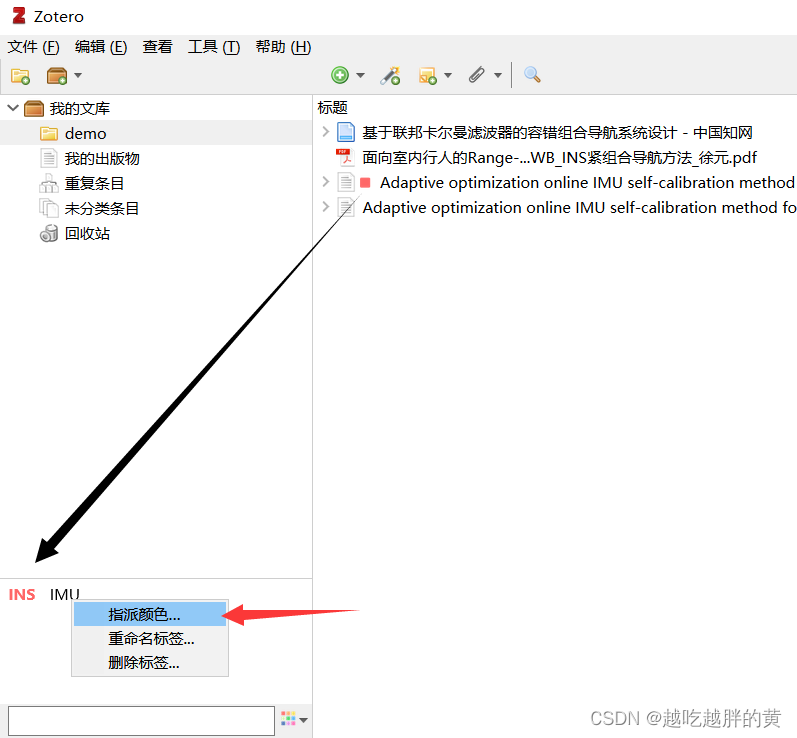Image resolution: width=797 pixels, height=738 pixels.
Task: Click the 标题 column header
Action: pyautogui.click(x=332, y=108)
